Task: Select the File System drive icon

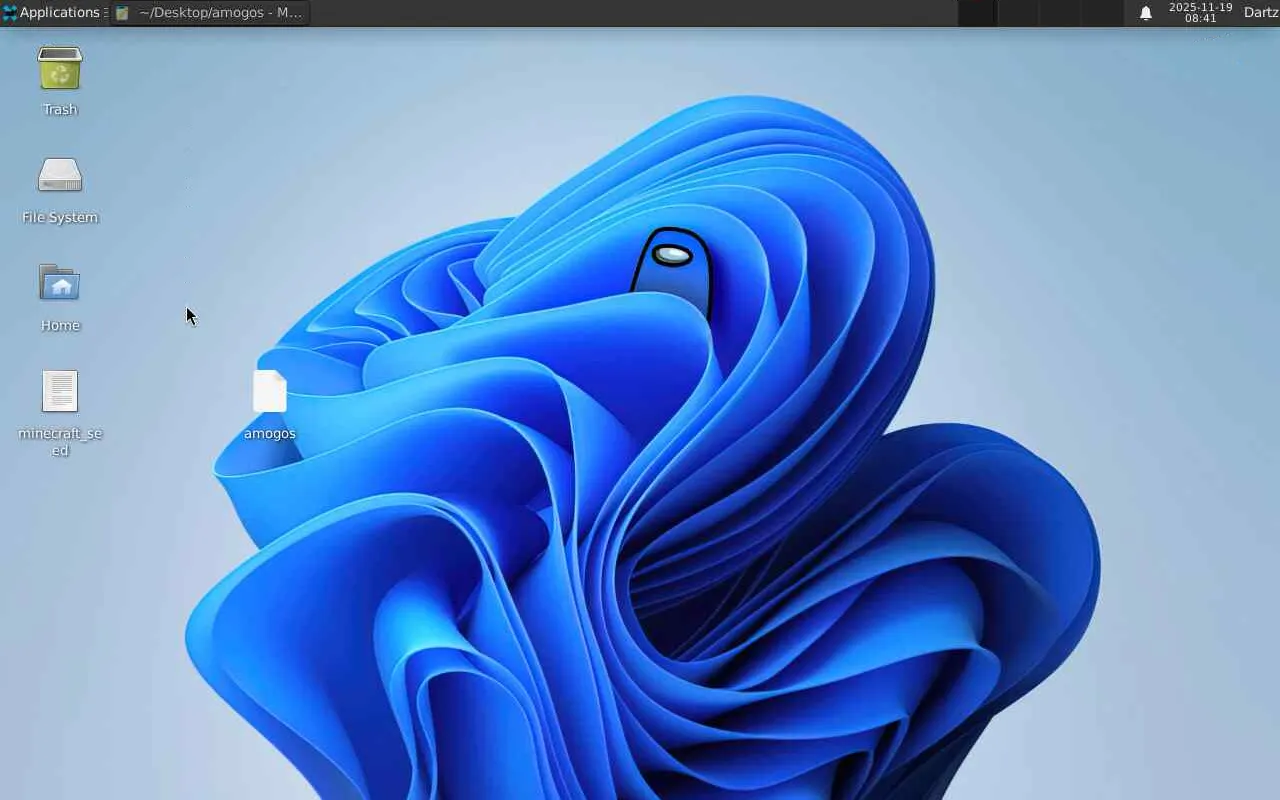Action: coord(60,176)
